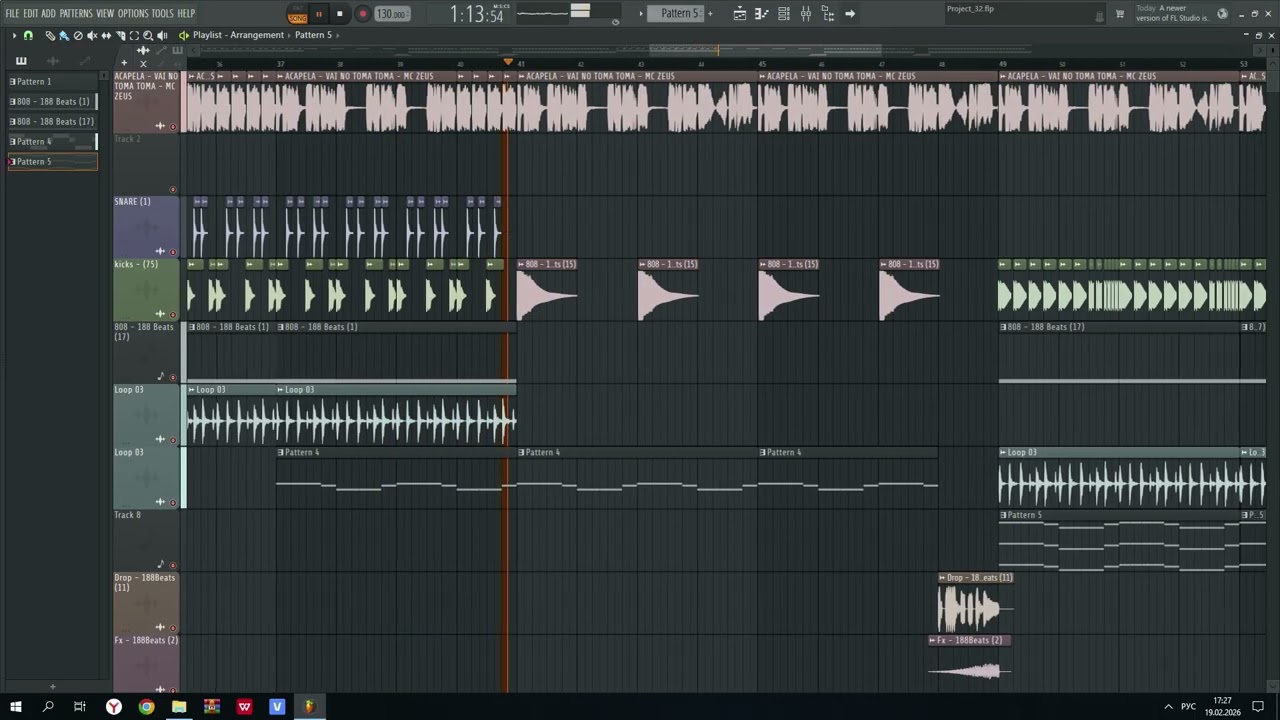Open the FL Studio shop cart
The image size is (1280, 720).
1120,14
